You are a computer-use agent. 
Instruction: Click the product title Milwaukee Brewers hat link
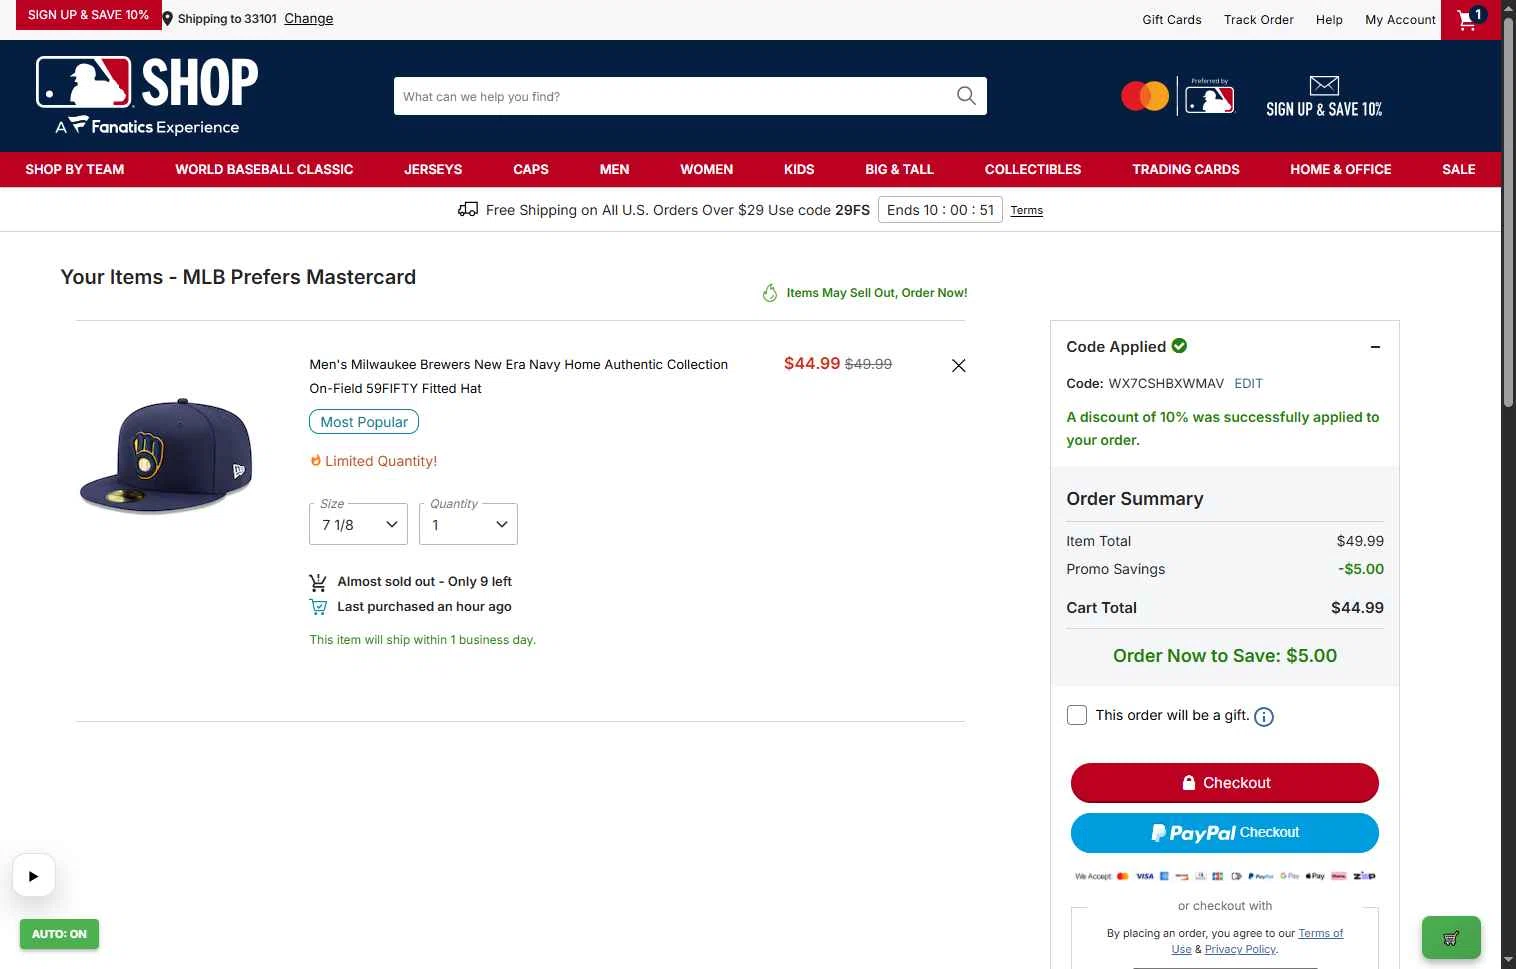click(x=518, y=376)
